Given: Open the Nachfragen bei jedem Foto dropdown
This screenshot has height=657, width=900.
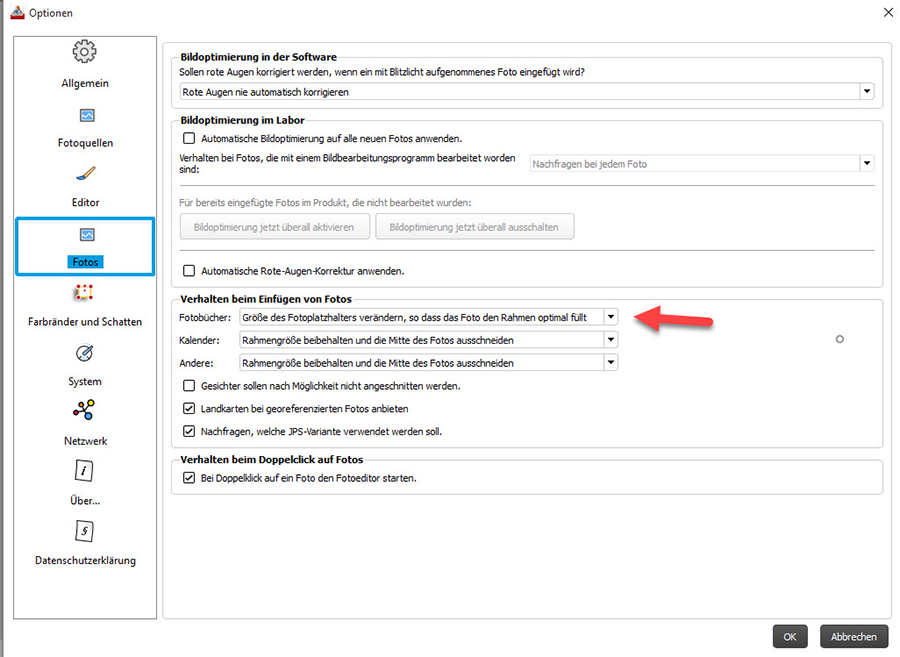Looking at the screenshot, I should pyautogui.click(x=701, y=164).
